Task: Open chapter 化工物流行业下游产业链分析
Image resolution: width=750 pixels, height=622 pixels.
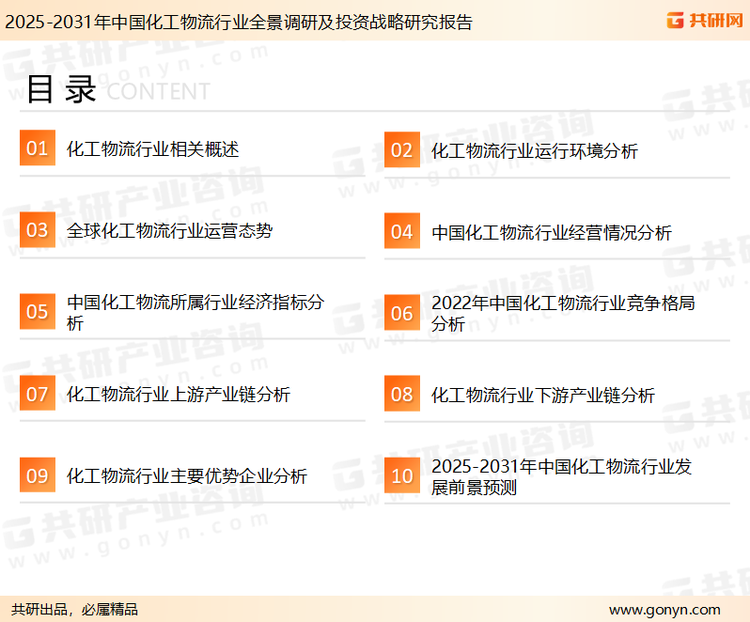Action: tap(543, 396)
